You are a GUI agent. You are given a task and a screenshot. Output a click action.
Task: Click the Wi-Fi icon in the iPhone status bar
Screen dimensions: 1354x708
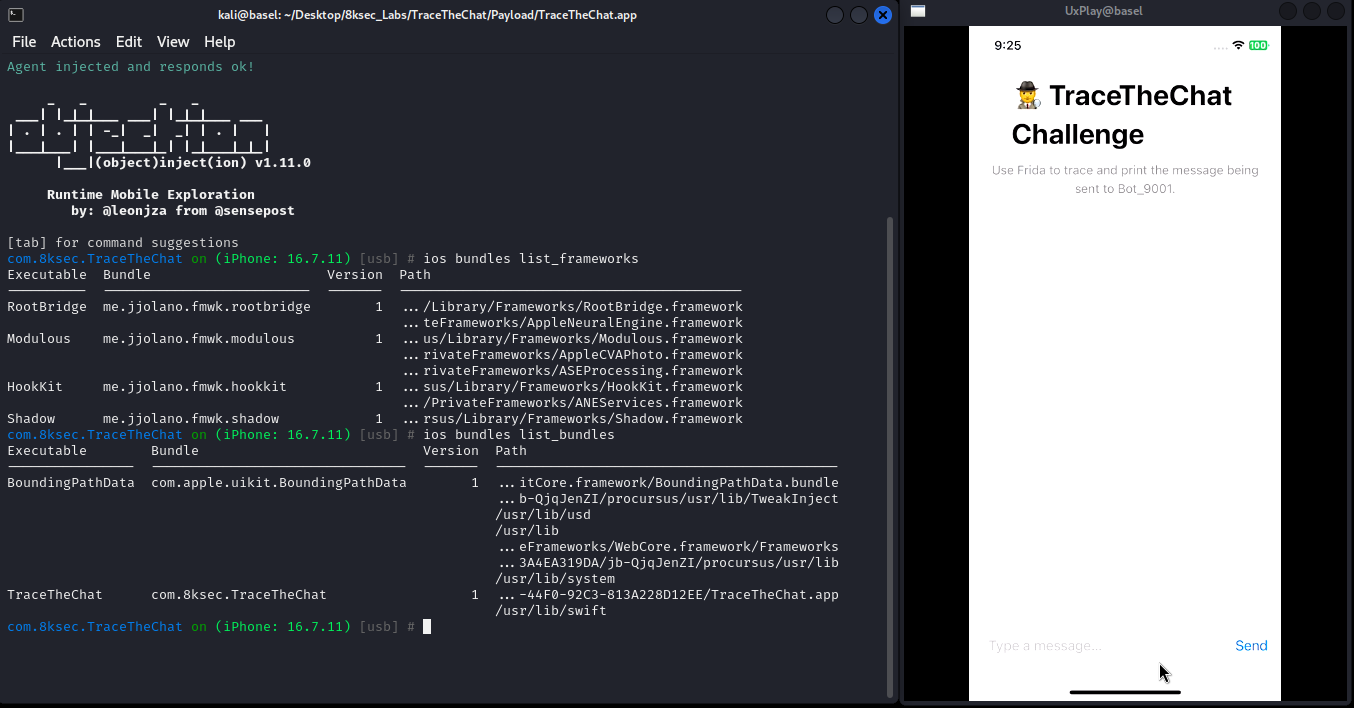click(1238, 46)
